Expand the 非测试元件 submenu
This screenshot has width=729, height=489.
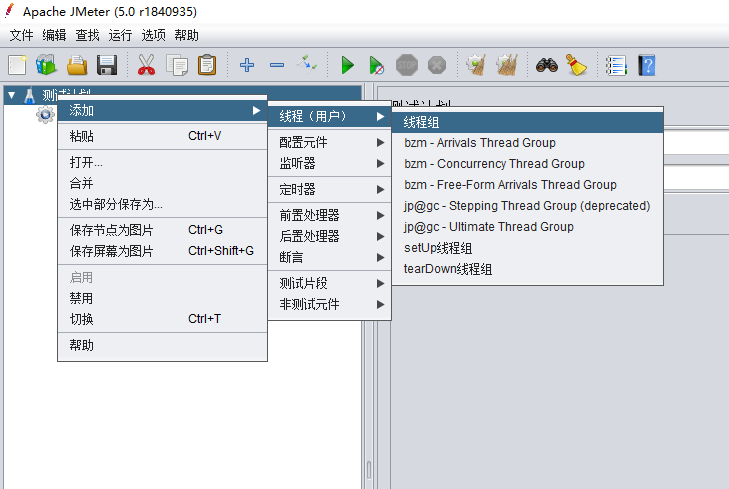(x=330, y=304)
